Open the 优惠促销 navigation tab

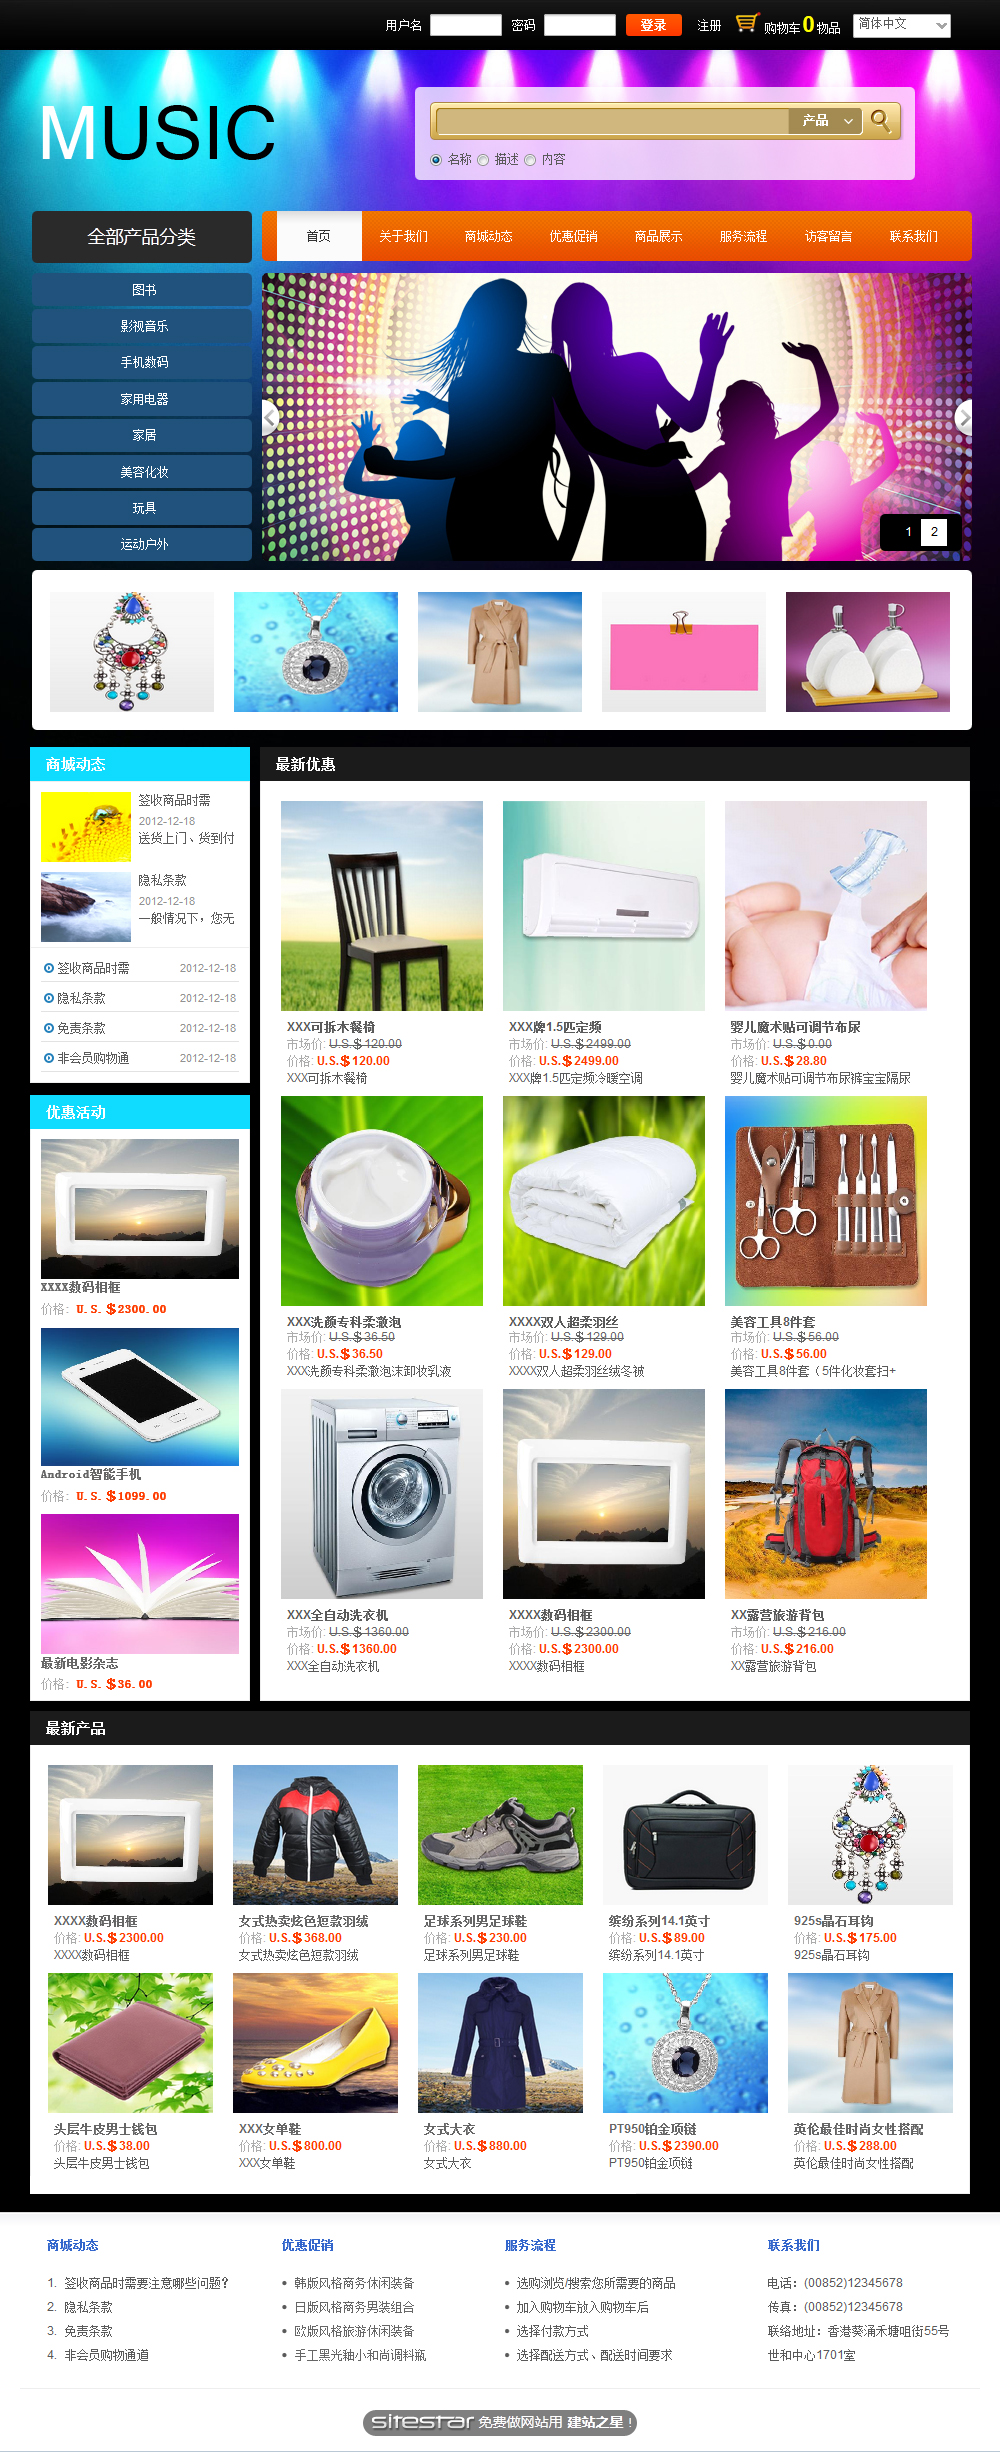pyautogui.click(x=573, y=237)
